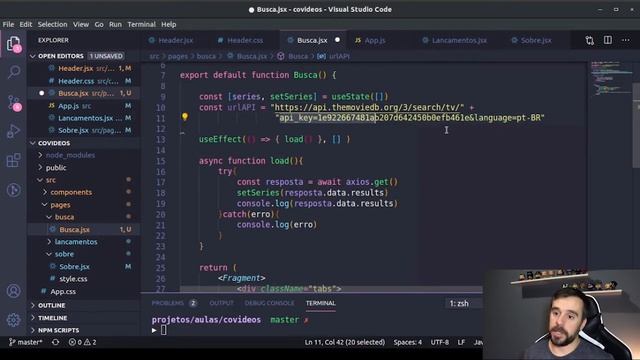The height and width of the screenshot is (360, 640).
Task: Click the master branch status item
Action: coord(26,342)
